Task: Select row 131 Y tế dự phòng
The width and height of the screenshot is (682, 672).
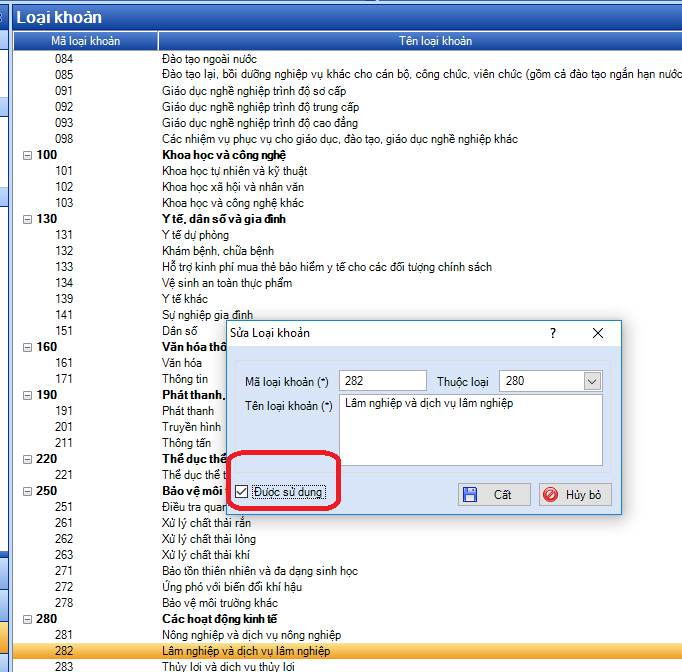Action: click(348, 235)
